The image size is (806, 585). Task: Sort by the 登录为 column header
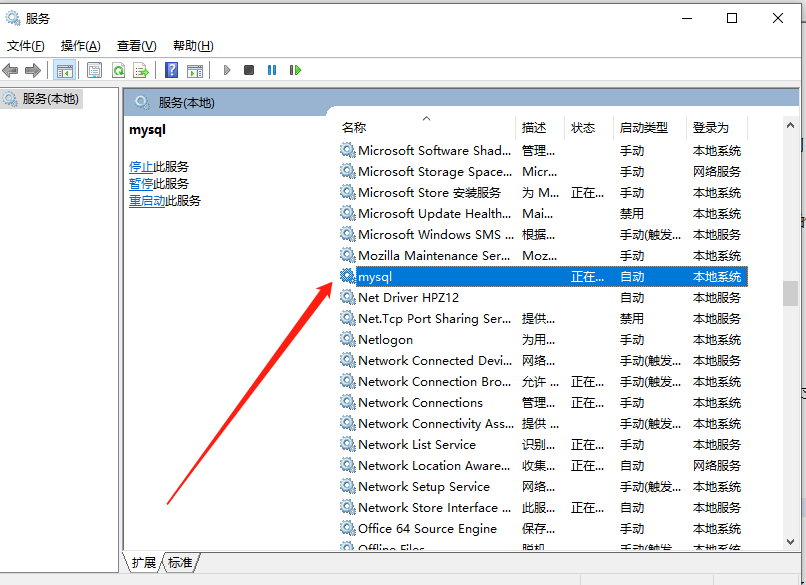point(717,127)
